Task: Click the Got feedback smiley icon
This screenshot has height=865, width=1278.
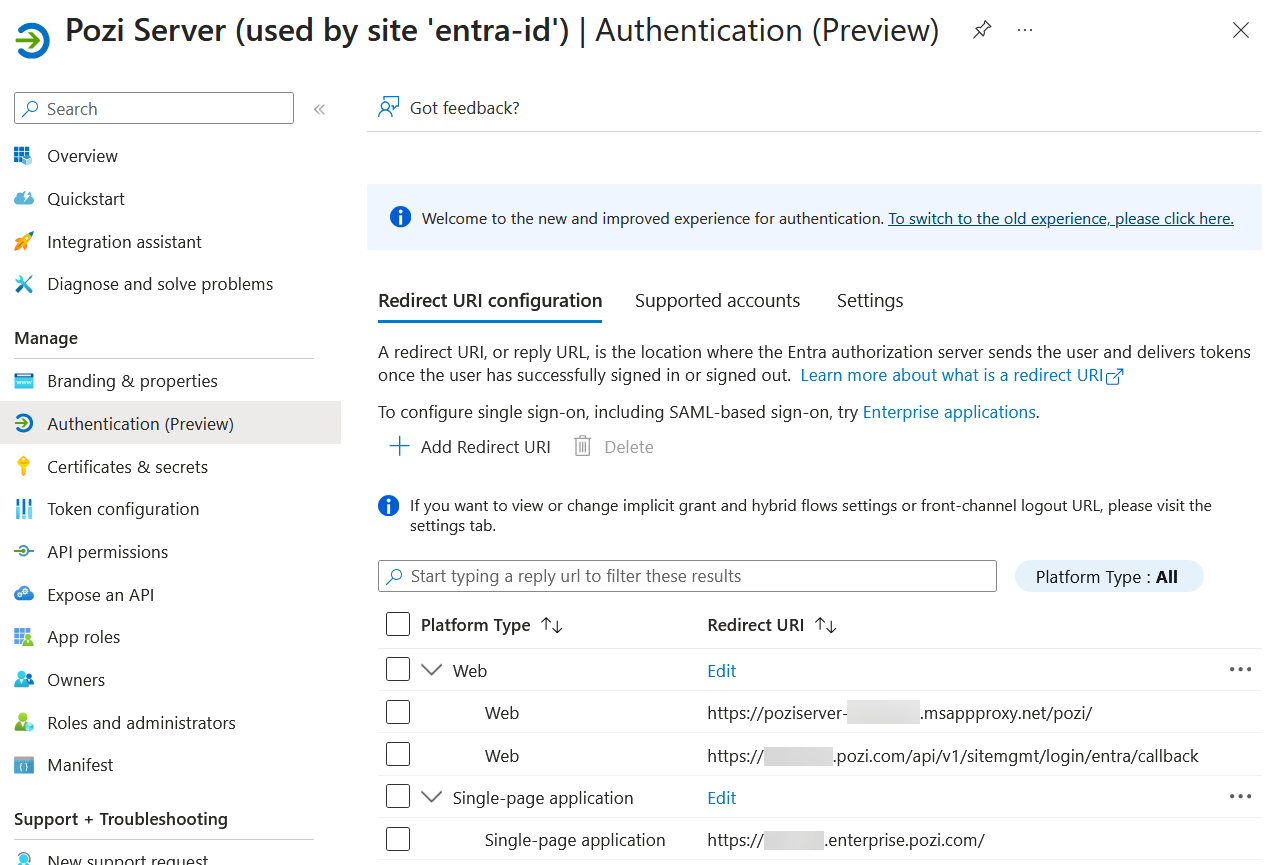Action: click(388, 106)
